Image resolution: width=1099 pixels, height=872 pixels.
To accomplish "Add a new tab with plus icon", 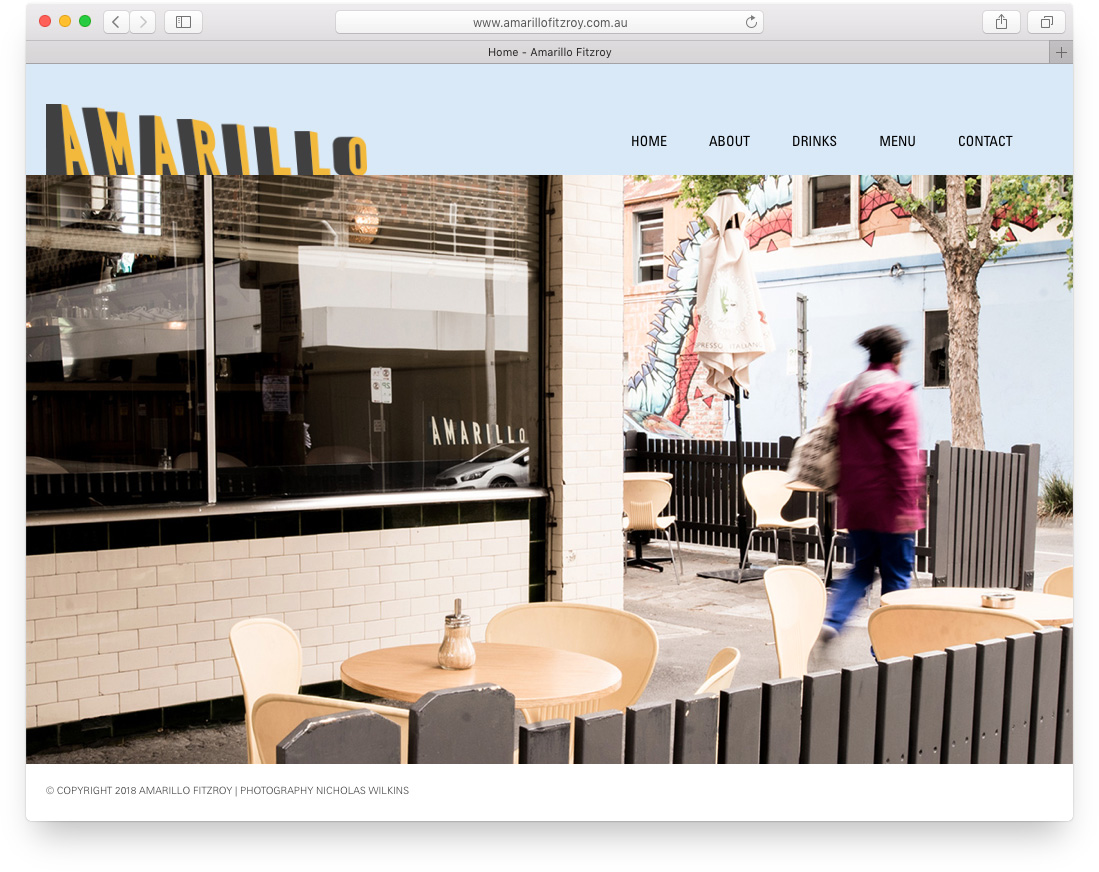I will tap(1061, 52).
